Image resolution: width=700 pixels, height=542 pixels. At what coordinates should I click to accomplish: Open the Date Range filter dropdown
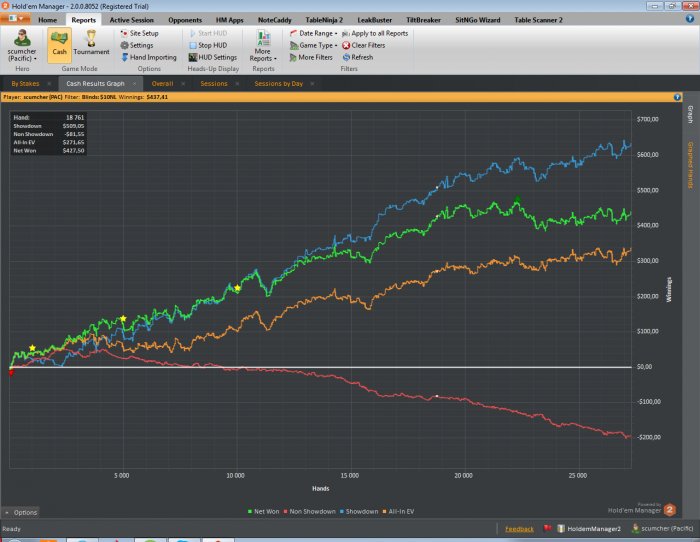click(313, 33)
